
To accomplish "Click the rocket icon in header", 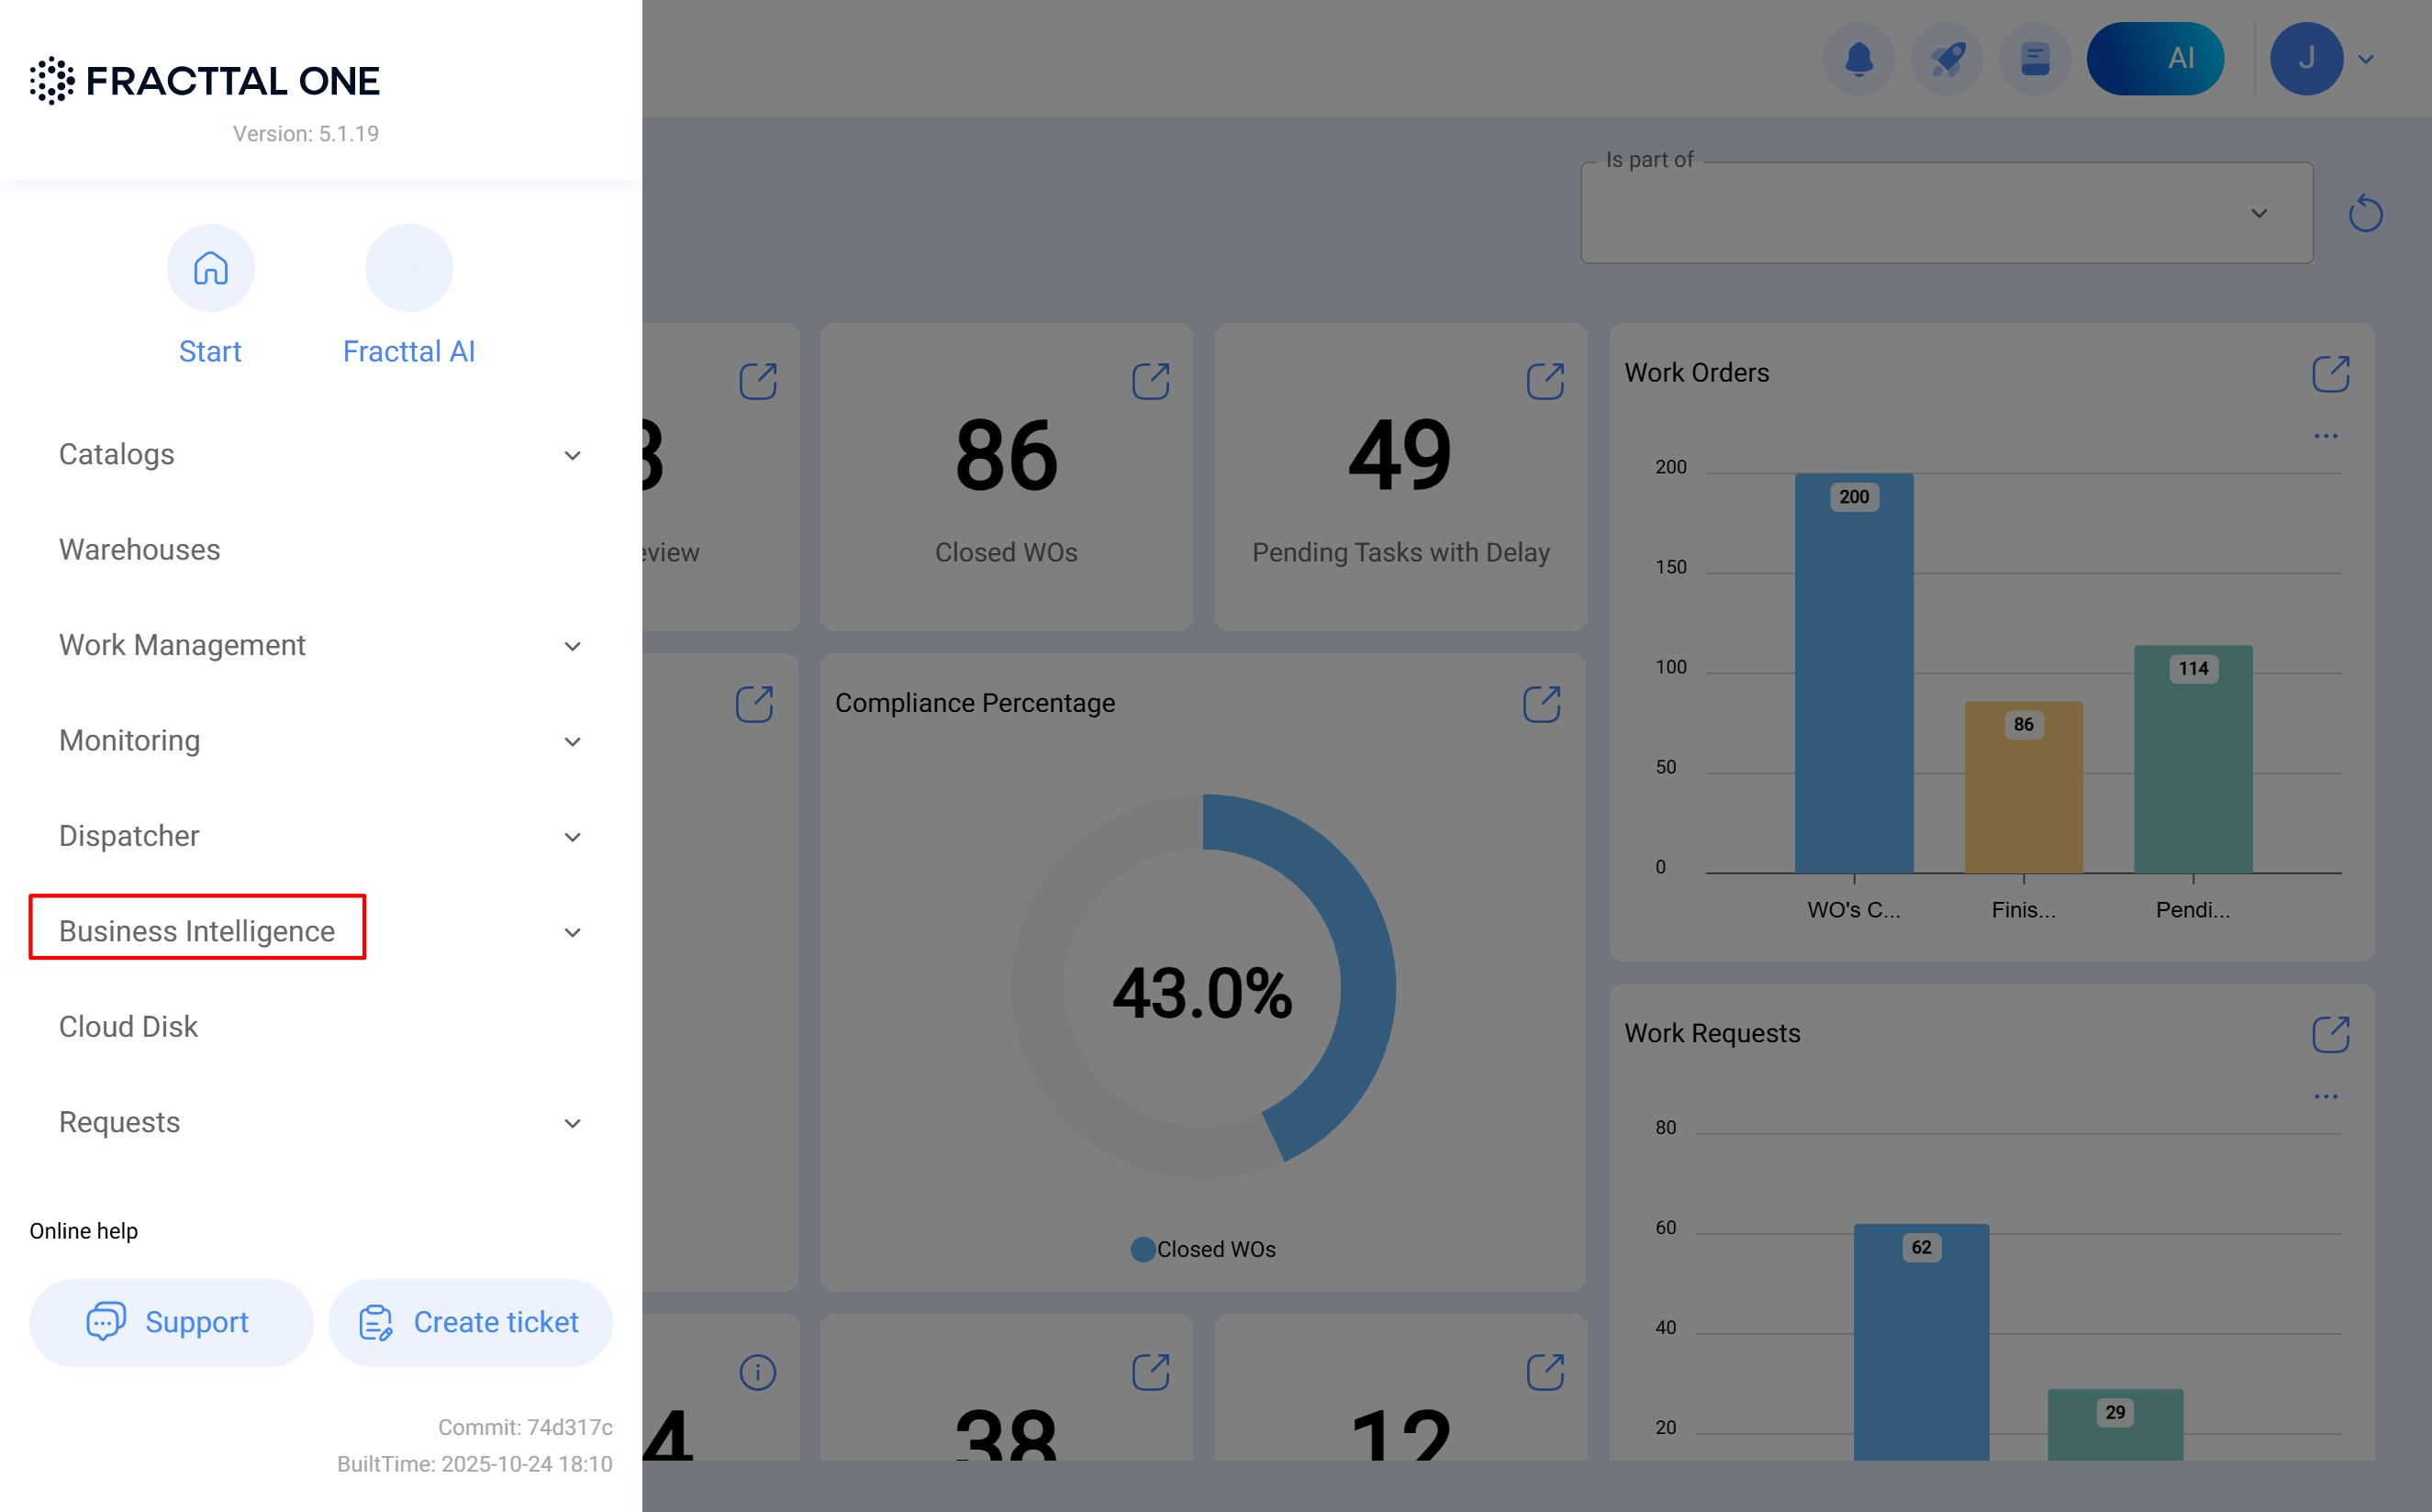I will [x=1946, y=59].
